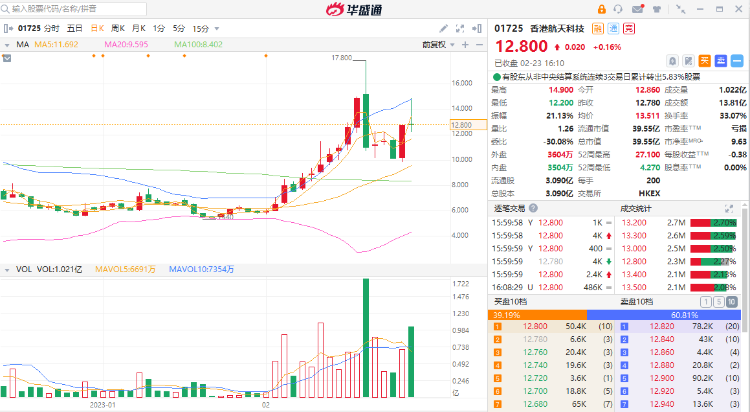Click the light-blue minus button beside sell
This screenshot has height=412, width=750.
(x=737, y=61)
